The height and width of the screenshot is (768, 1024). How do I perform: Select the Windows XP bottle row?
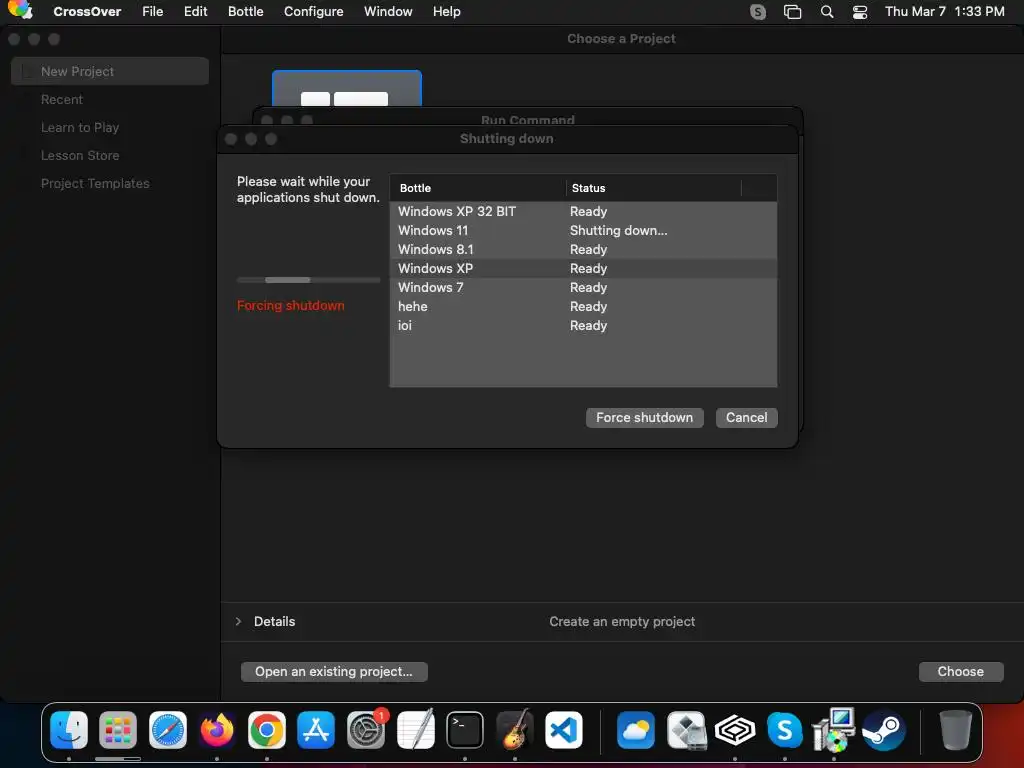583,268
